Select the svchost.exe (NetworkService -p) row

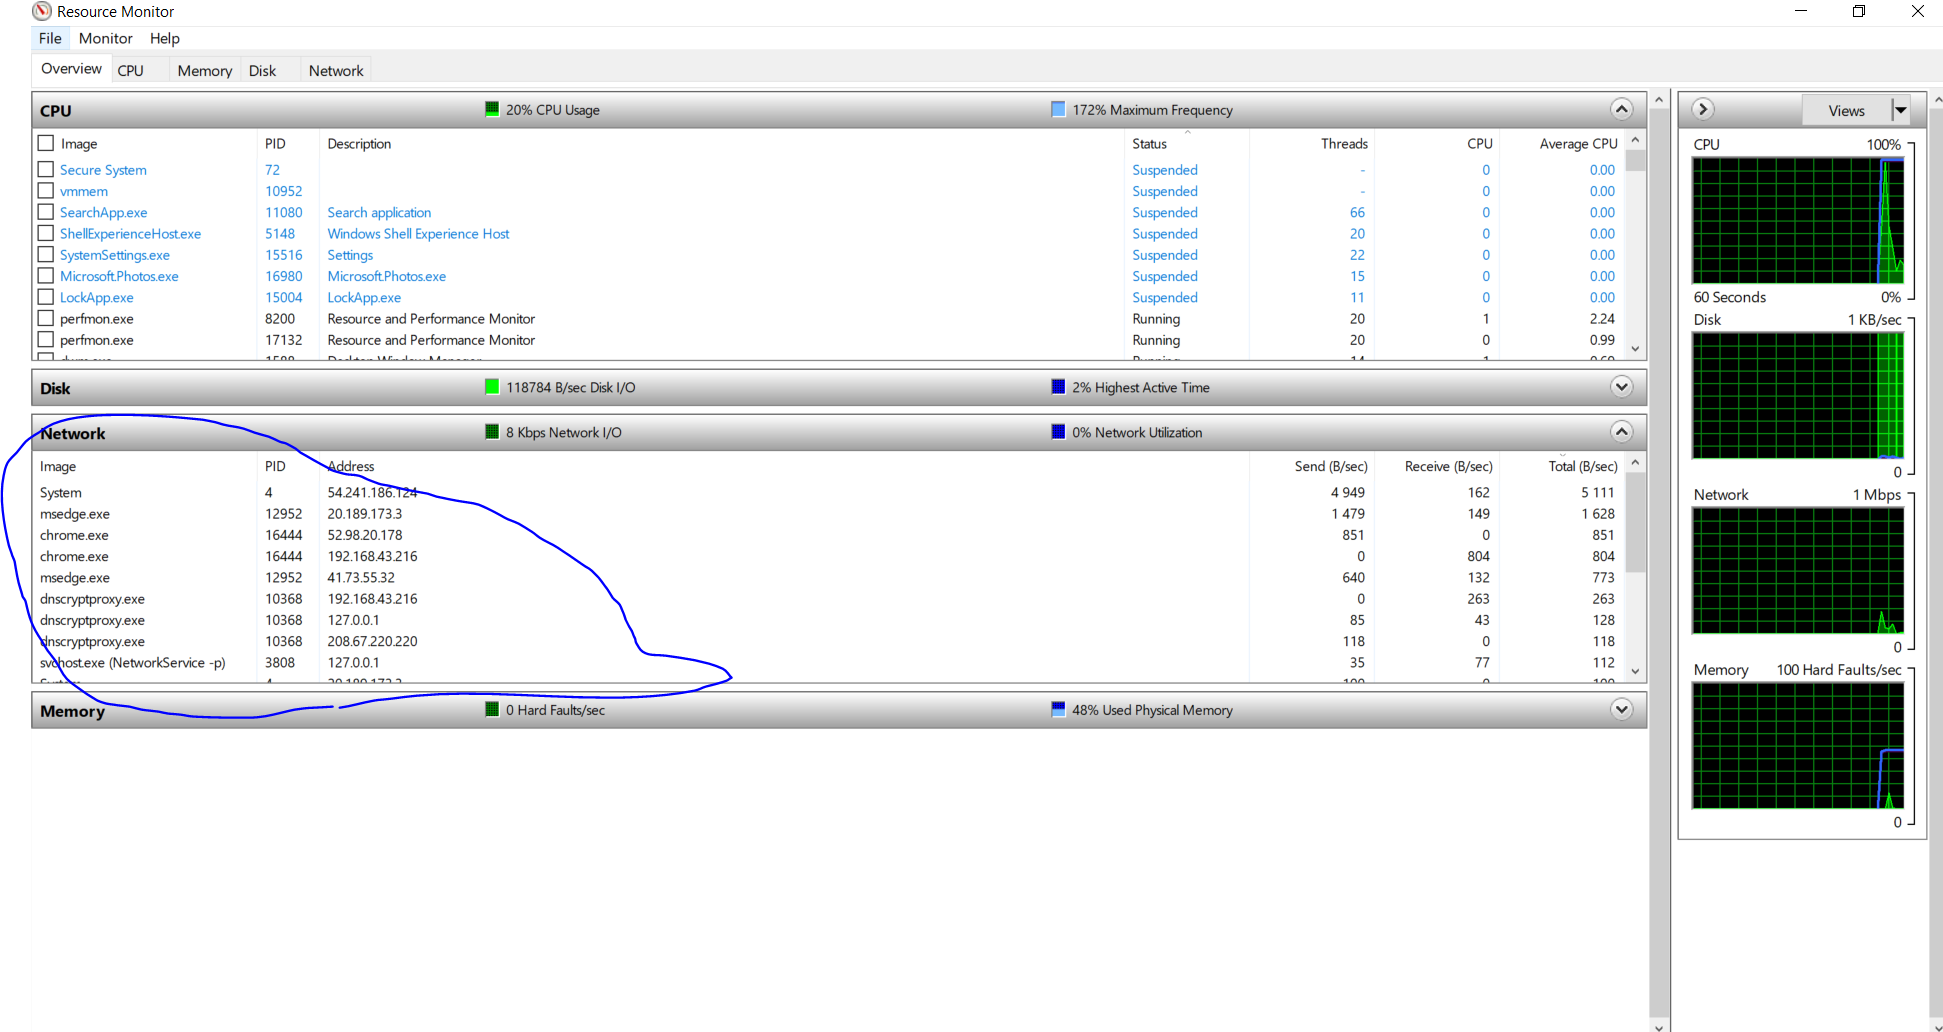tap(829, 662)
